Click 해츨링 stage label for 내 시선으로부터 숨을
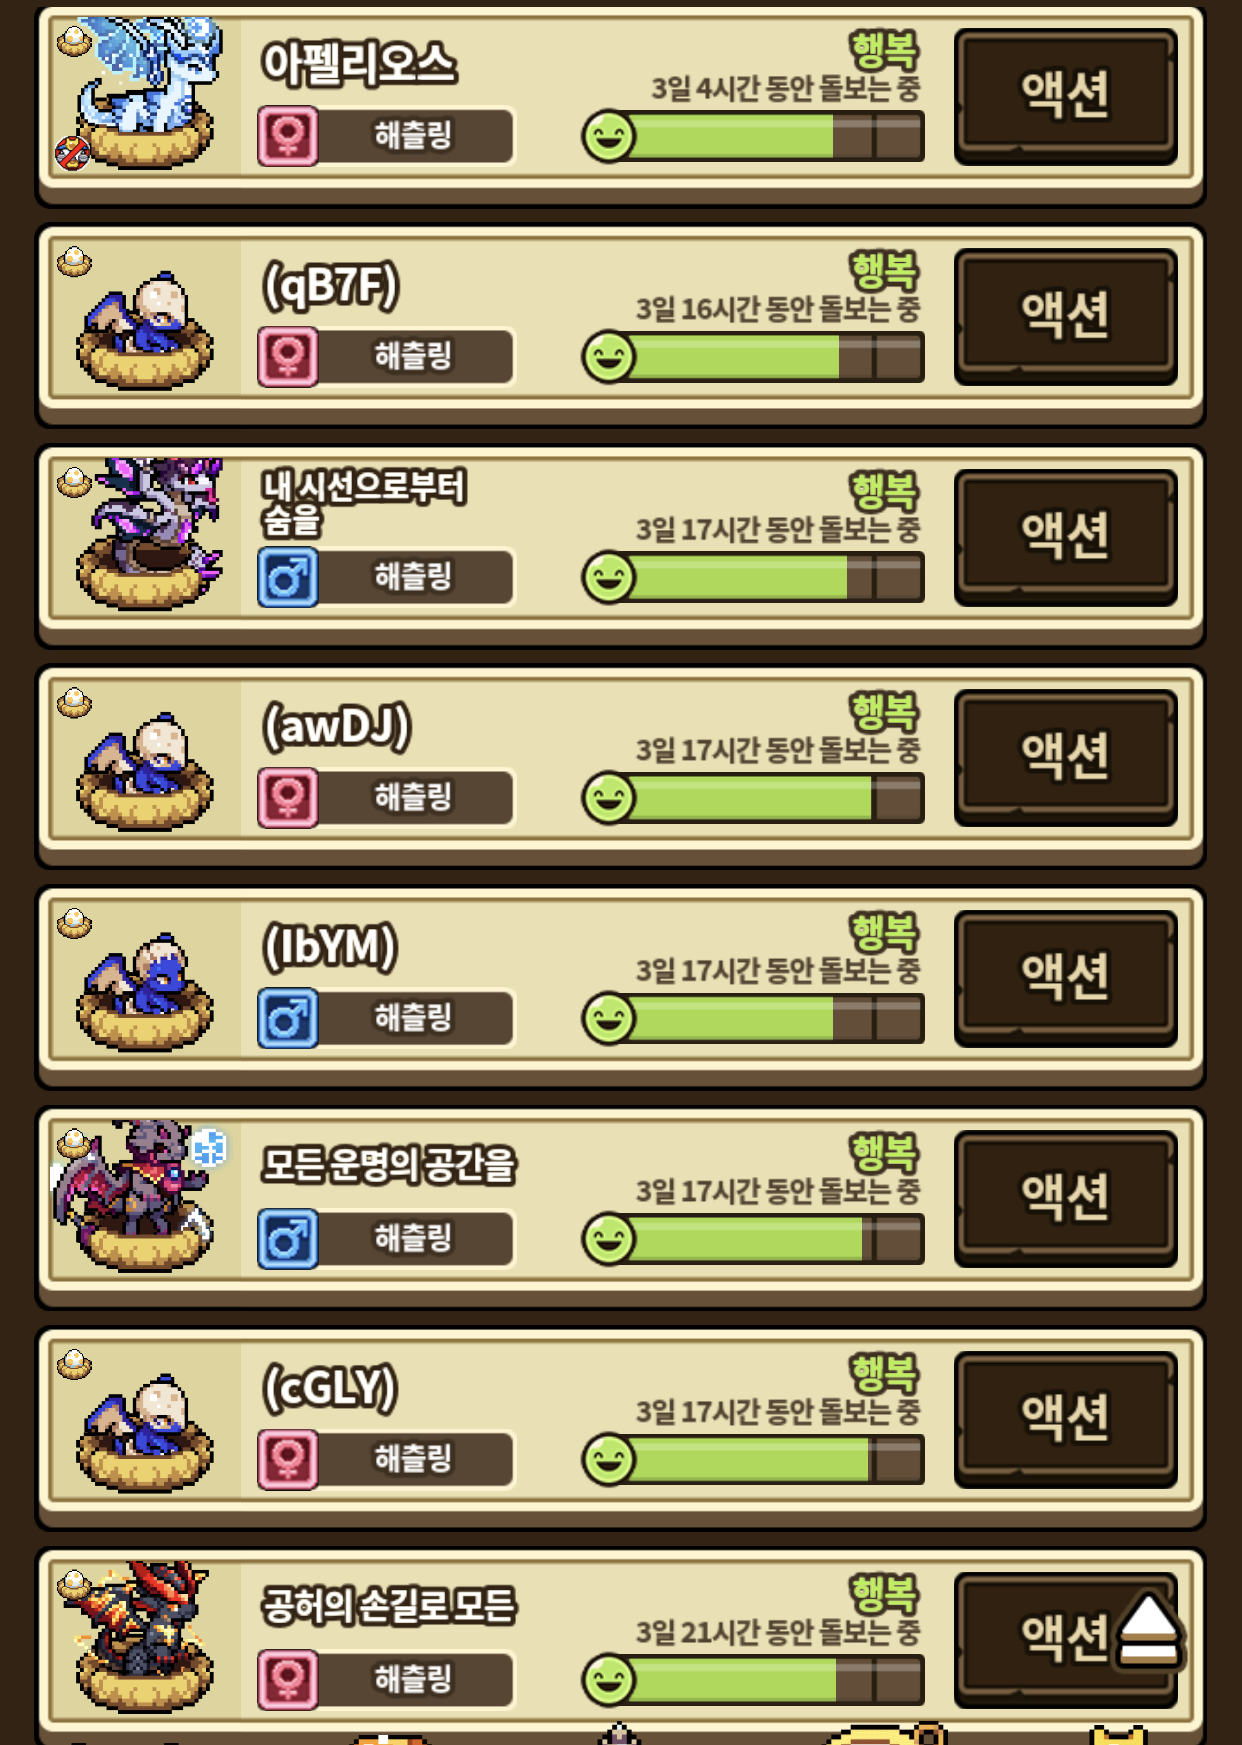Image resolution: width=1242 pixels, height=1745 pixels. [413, 577]
